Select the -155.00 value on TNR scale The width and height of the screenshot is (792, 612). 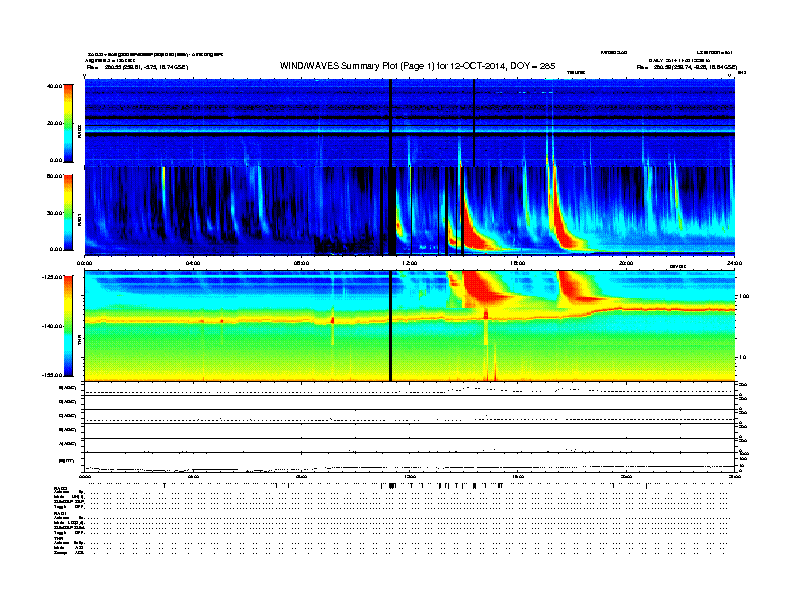tap(52, 375)
